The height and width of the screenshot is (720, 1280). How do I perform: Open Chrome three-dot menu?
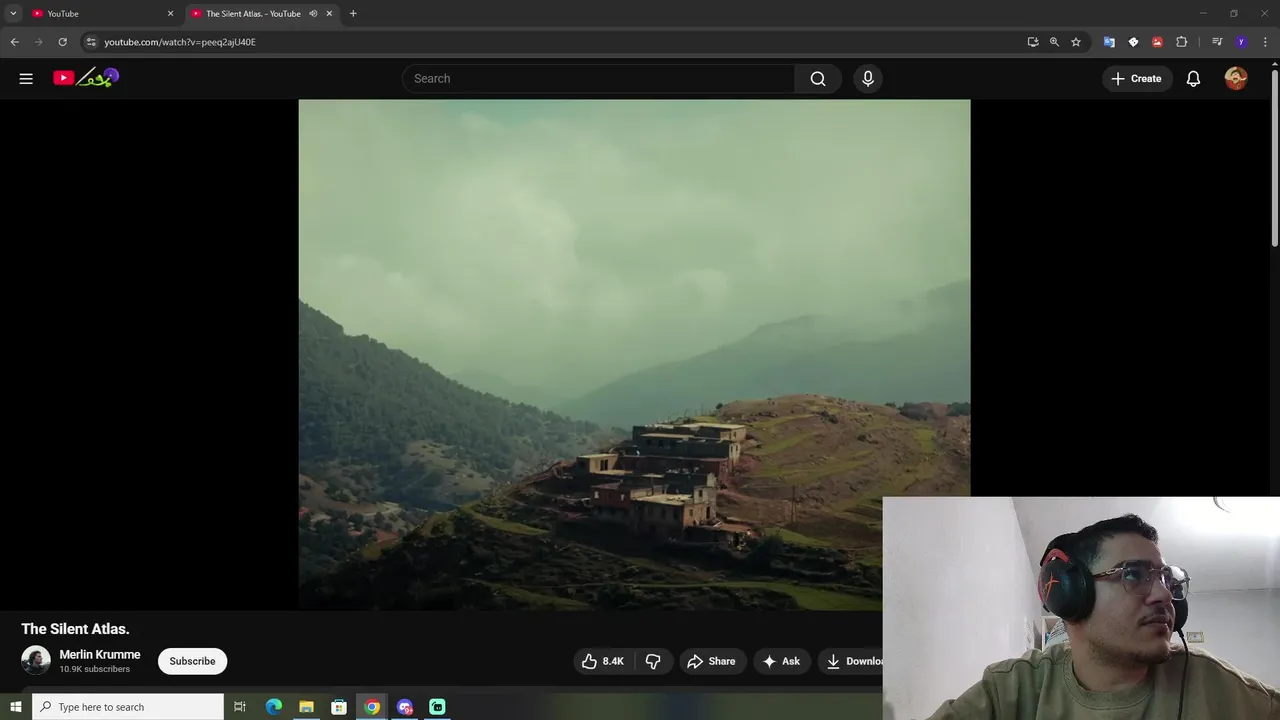click(1265, 42)
